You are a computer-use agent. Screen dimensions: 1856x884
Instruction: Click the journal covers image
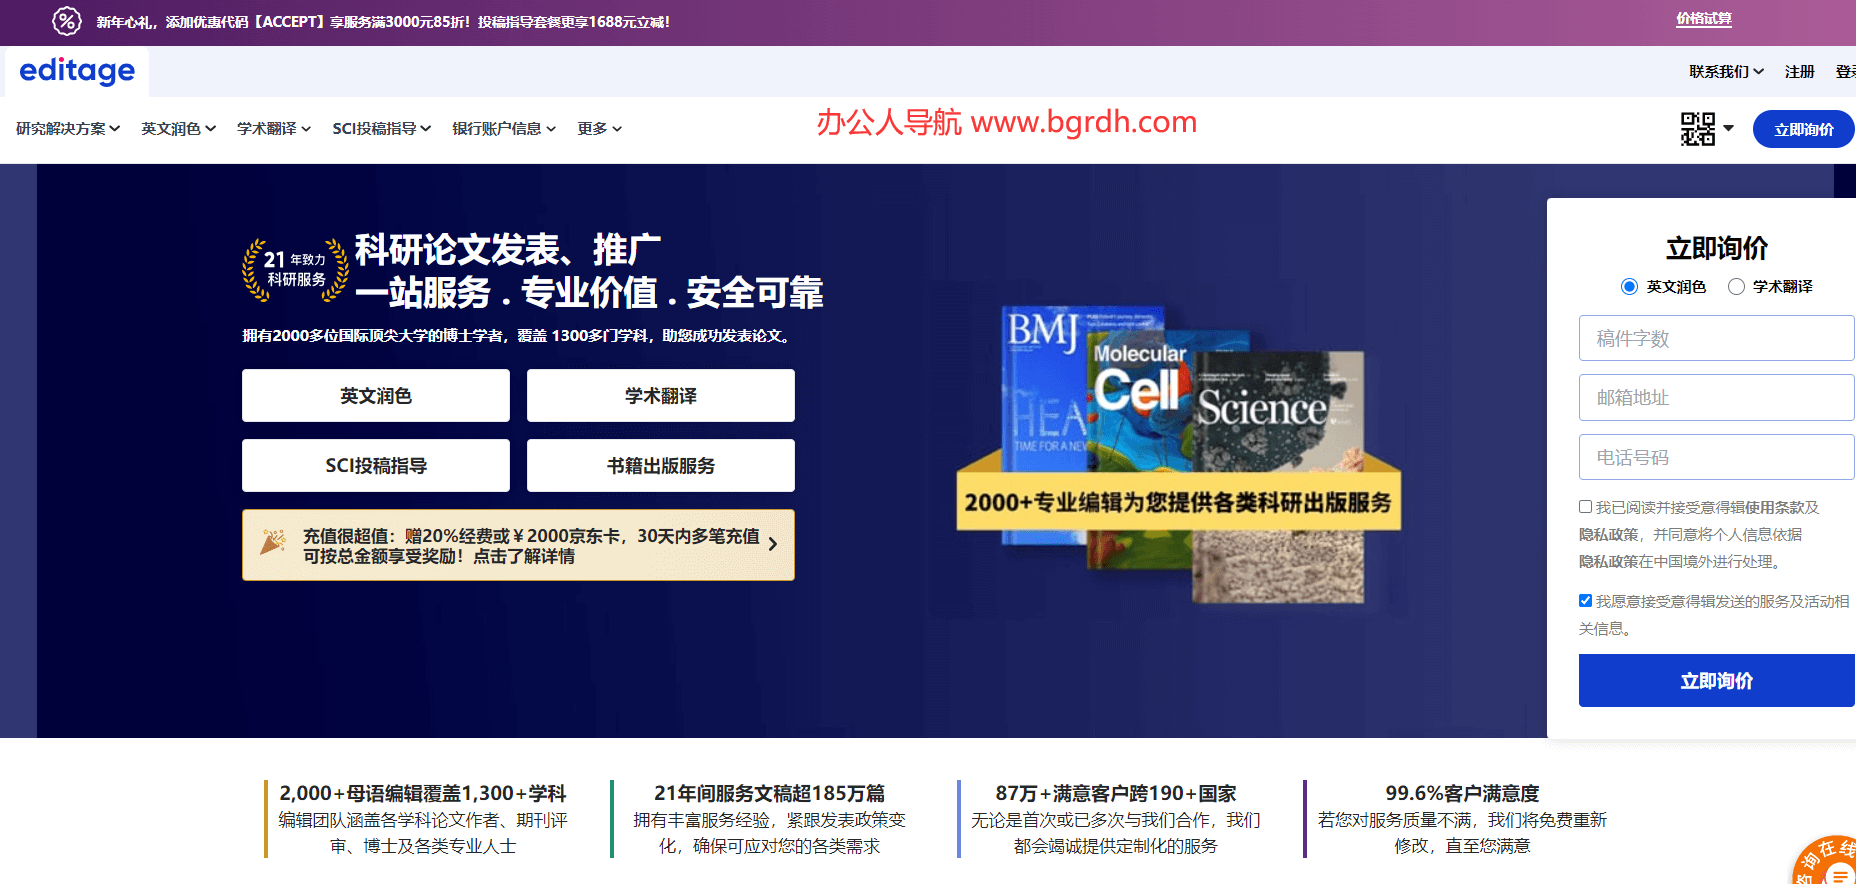(1180, 450)
